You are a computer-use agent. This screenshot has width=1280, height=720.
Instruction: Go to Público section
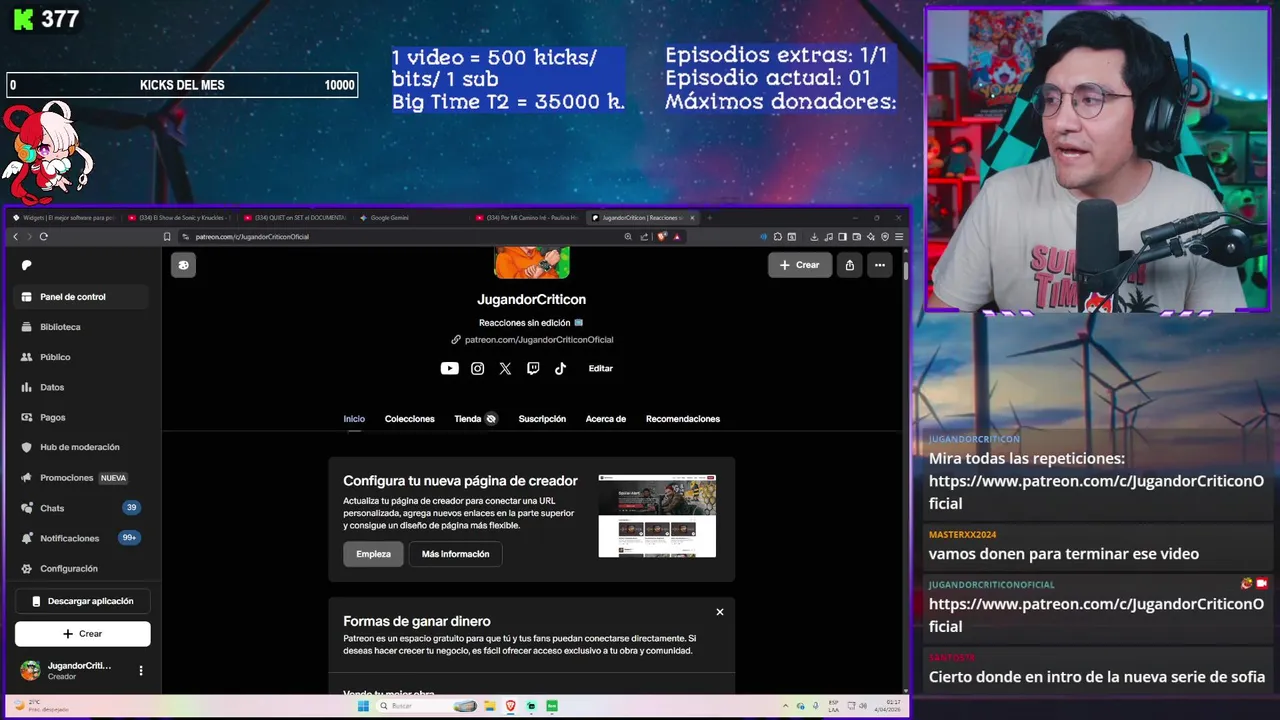(82, 357)
